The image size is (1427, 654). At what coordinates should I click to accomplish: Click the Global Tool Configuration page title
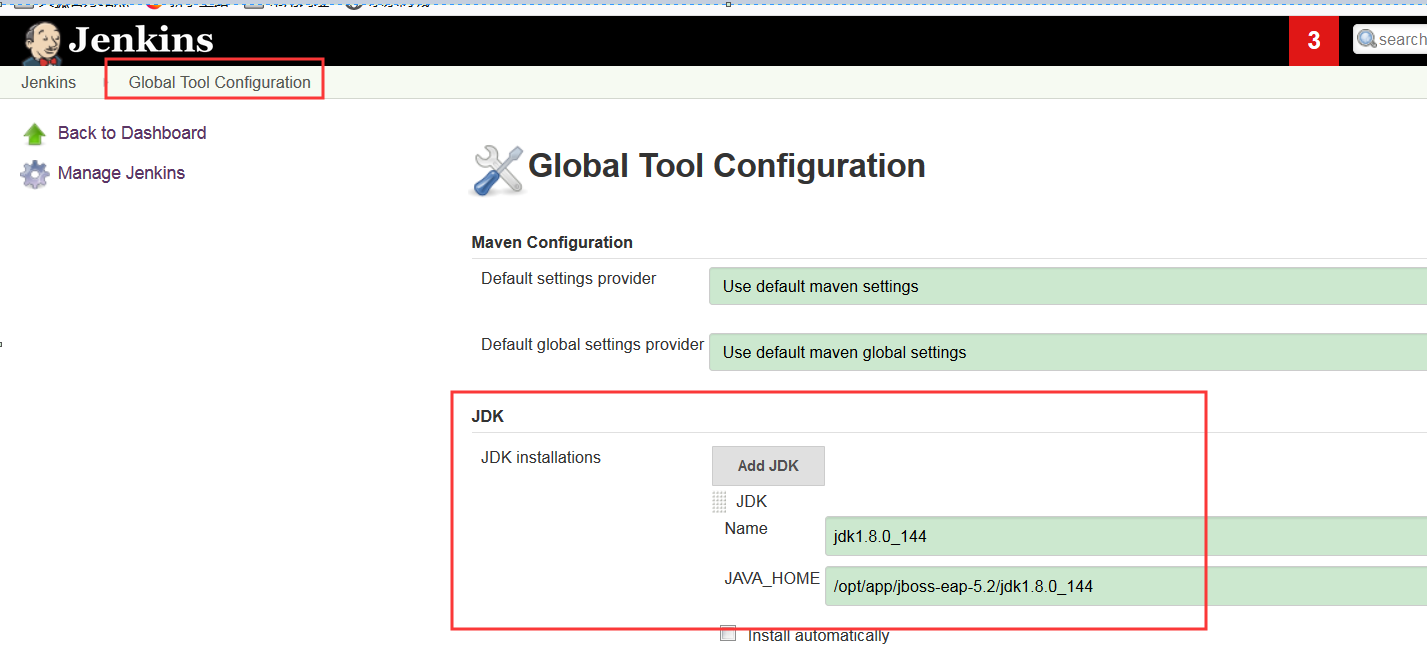[727, 166]
